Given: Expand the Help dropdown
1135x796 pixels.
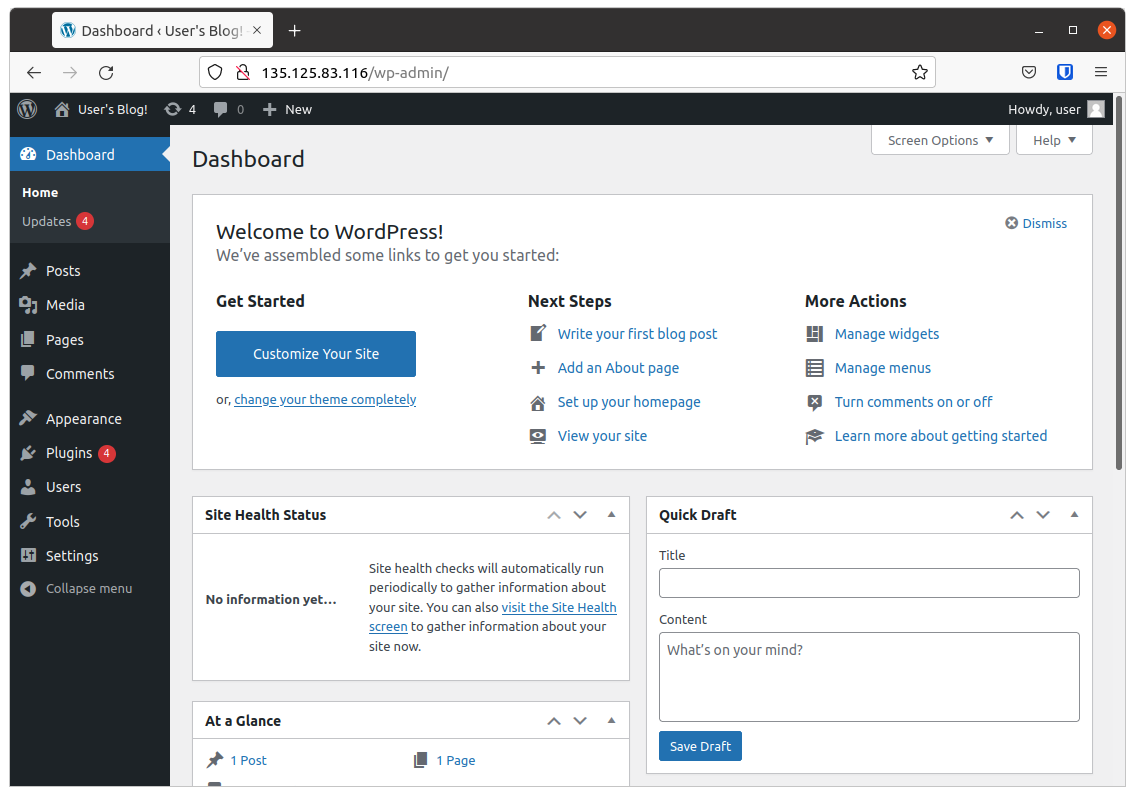Looking at the screenshot, I should coord(1053,140).
